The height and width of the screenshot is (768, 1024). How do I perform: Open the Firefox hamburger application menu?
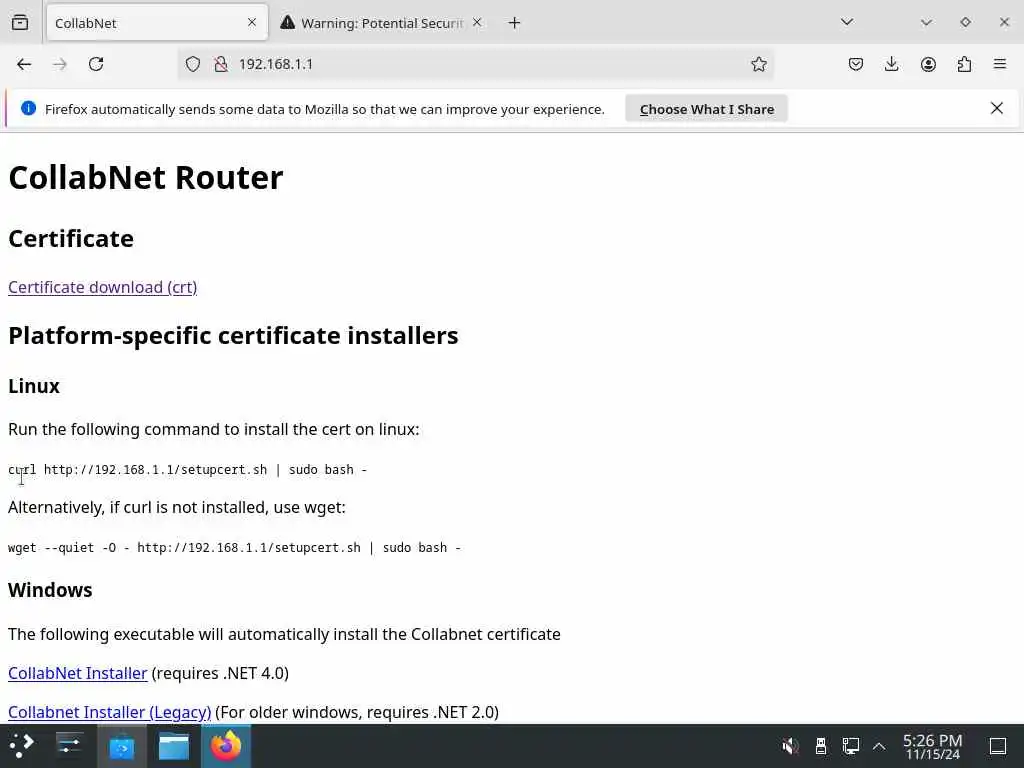(1000, 64)
